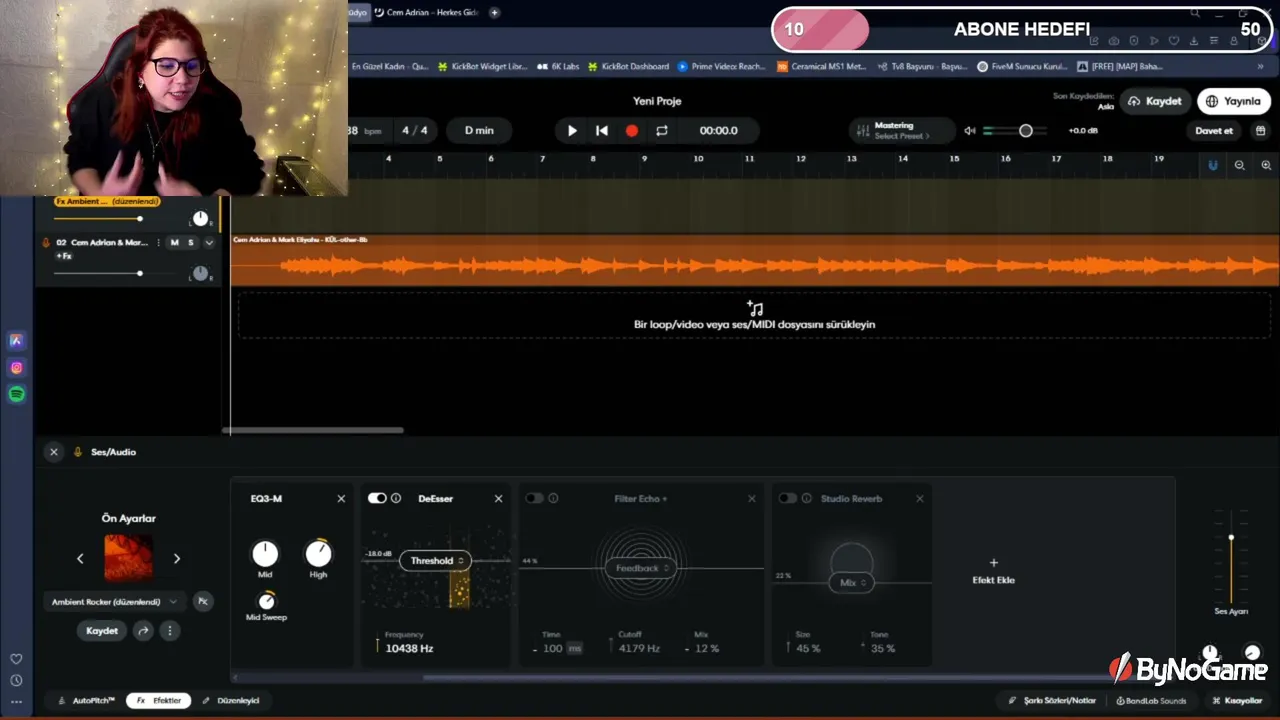
Task: Expand track 02 chevron options
Action: click(x=209, y=242)
